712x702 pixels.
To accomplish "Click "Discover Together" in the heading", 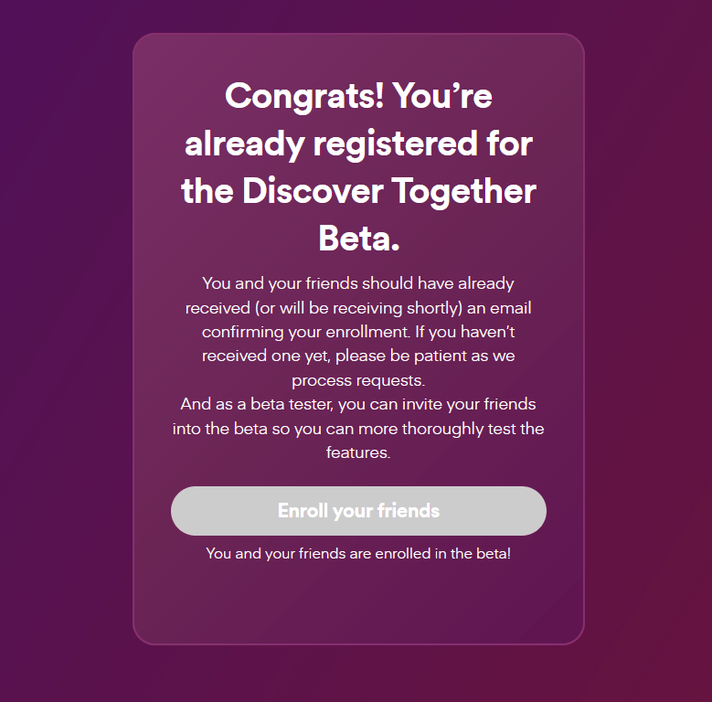I will pyautogui.click(x=389, y=191).
